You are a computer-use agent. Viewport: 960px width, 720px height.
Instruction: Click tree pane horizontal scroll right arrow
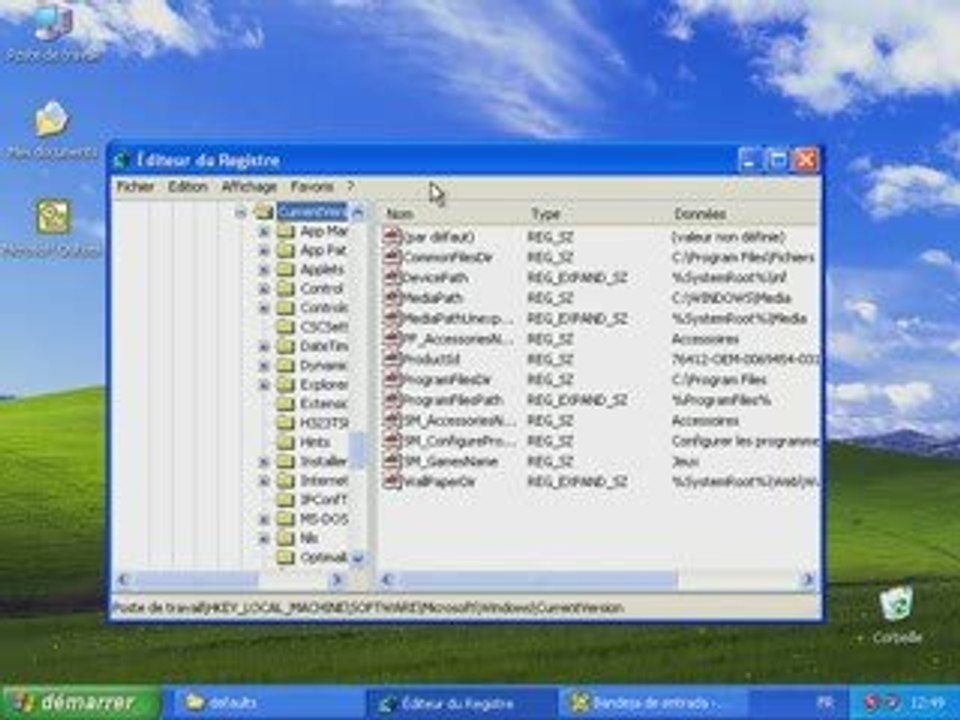(336, 579)
